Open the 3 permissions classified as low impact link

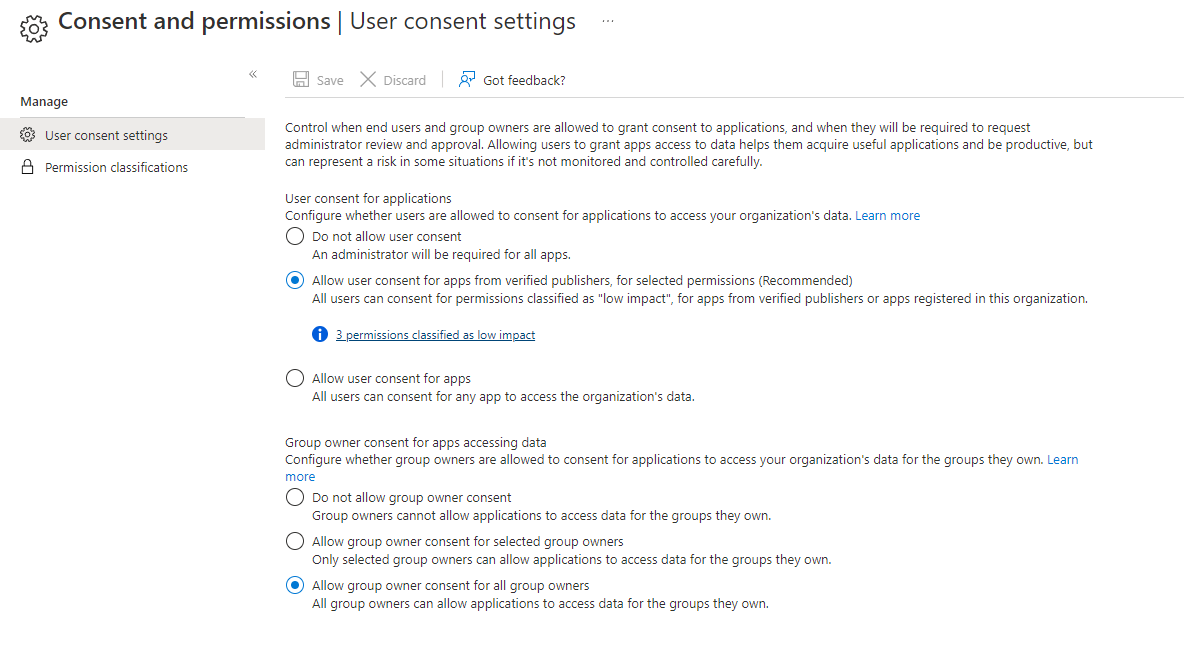tap(435, 334)
